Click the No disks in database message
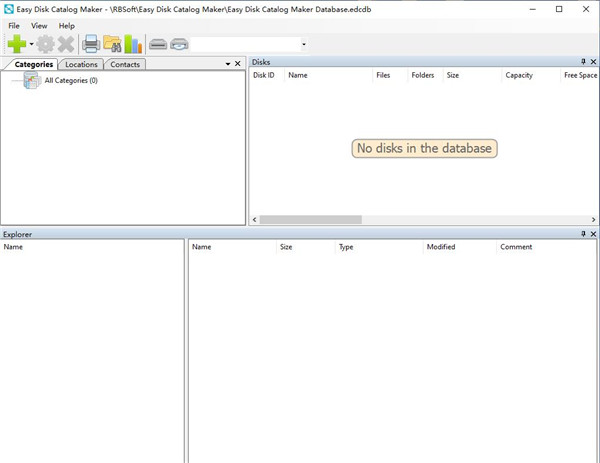This screenshot has height=463, width=600. 424,148
